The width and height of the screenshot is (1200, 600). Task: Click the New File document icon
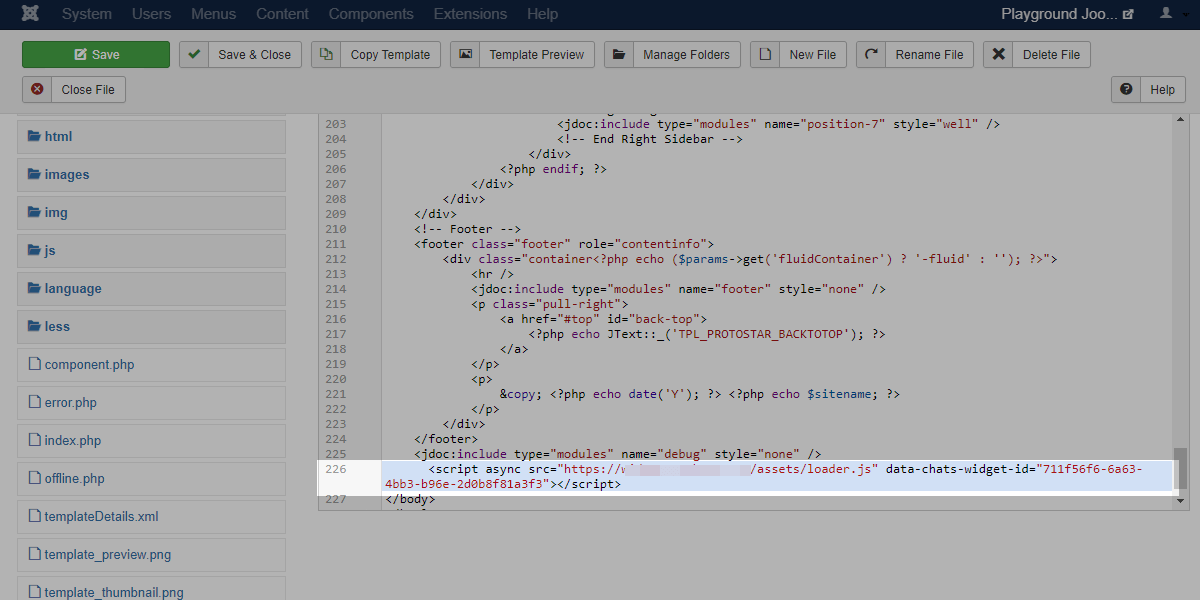[x=765, y=55]
